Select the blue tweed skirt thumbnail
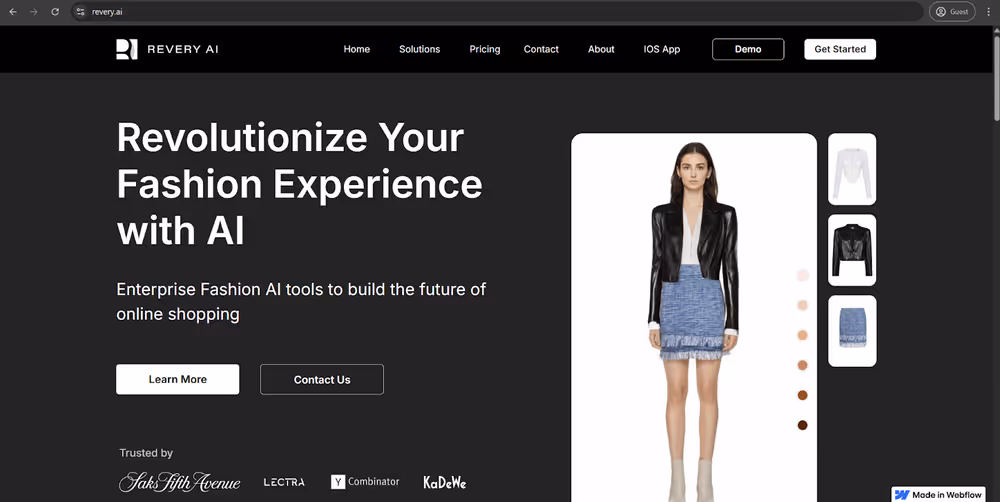Screen dimensions: 1000x502 (x=852, y=331)
